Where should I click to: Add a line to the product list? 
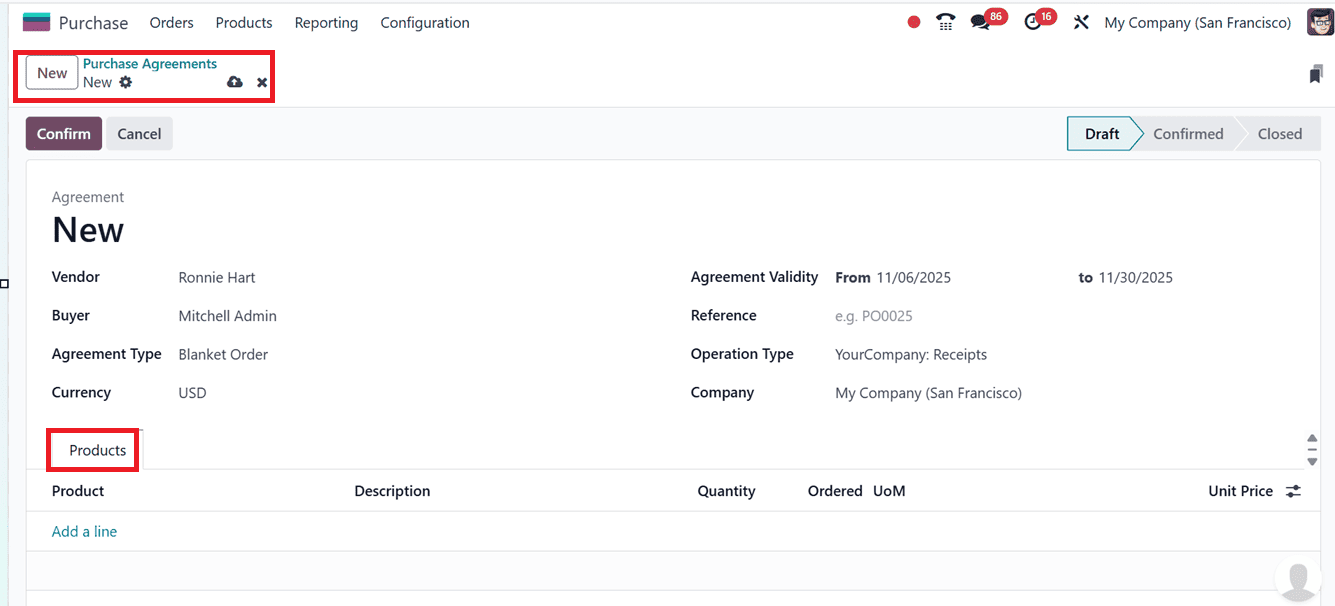coord(83,531)
